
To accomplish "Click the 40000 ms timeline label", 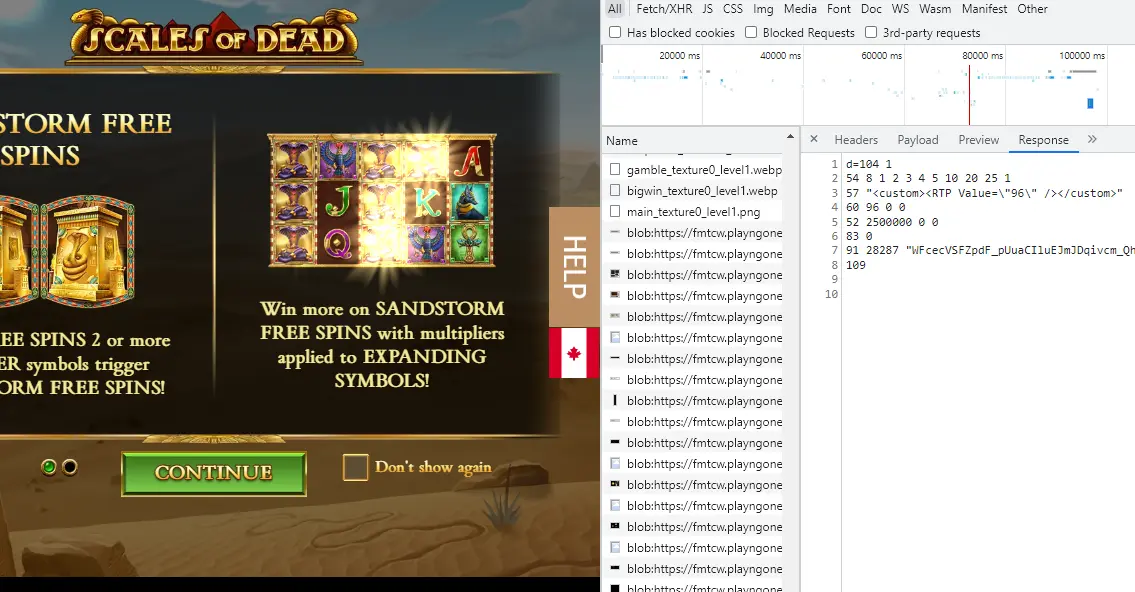I will 780,55.
